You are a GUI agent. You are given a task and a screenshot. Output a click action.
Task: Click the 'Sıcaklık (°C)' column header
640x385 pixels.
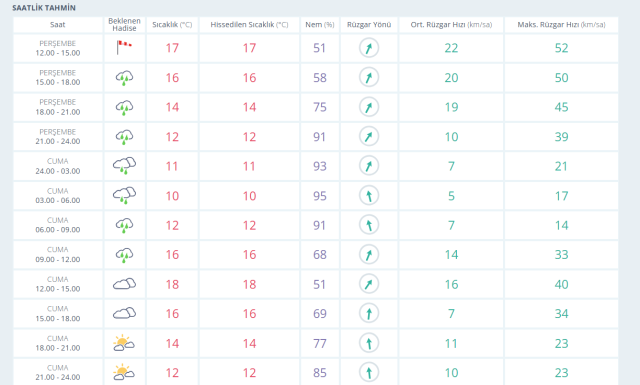tap(172, 24)
